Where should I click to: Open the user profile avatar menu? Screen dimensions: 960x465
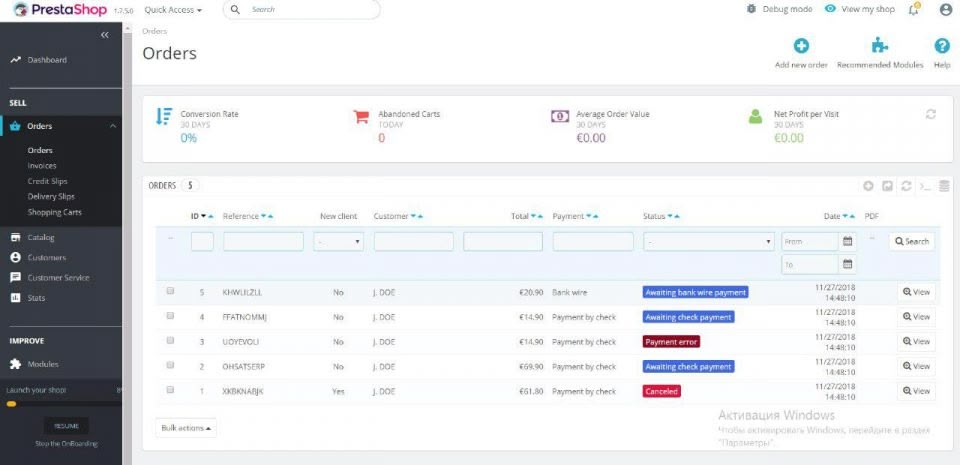tap(946, 9)
